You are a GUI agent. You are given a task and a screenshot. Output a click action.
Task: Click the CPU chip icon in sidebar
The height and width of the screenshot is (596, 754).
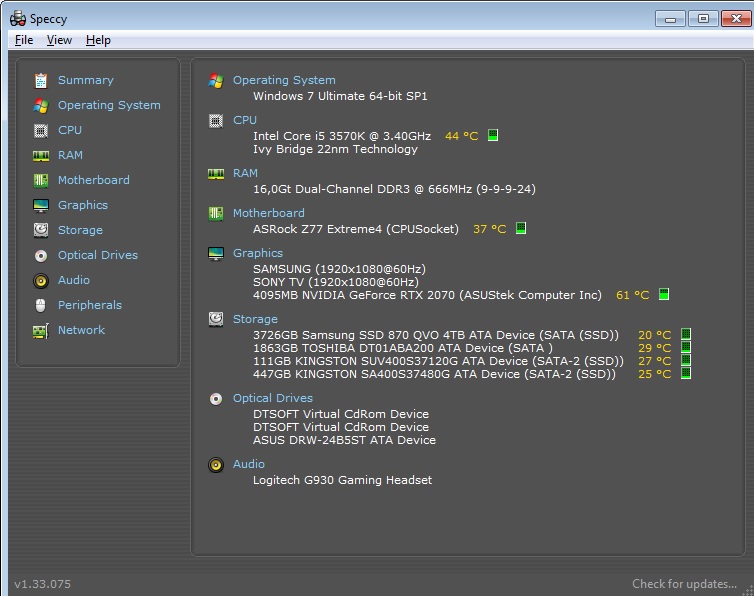[x=41, y=130]
